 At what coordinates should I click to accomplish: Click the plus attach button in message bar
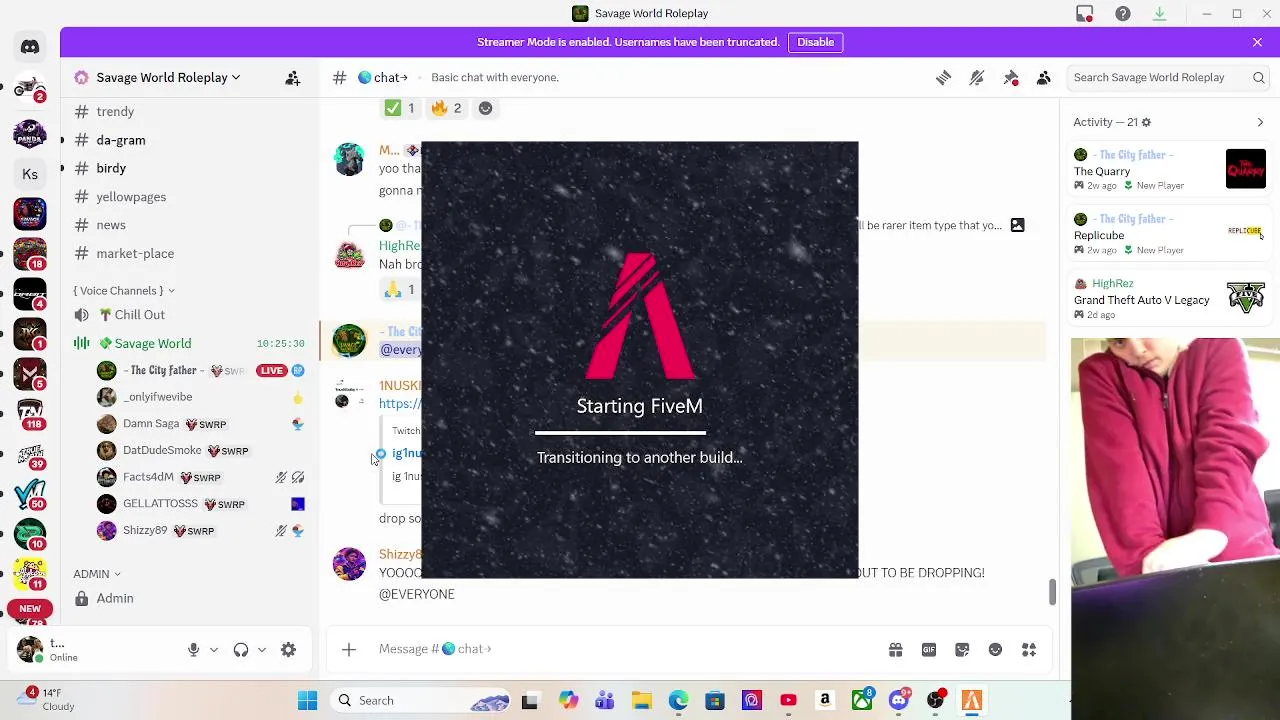pyautogui.click(x=349, y=650)
